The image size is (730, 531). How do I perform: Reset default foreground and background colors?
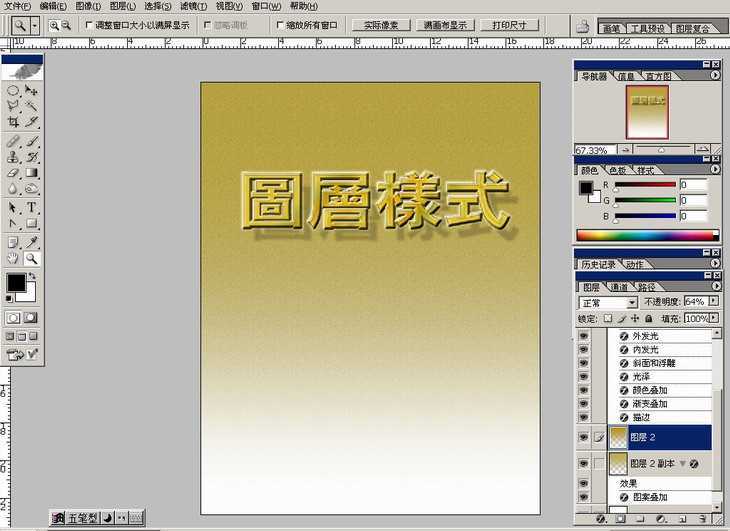click(x=9, y=298)
